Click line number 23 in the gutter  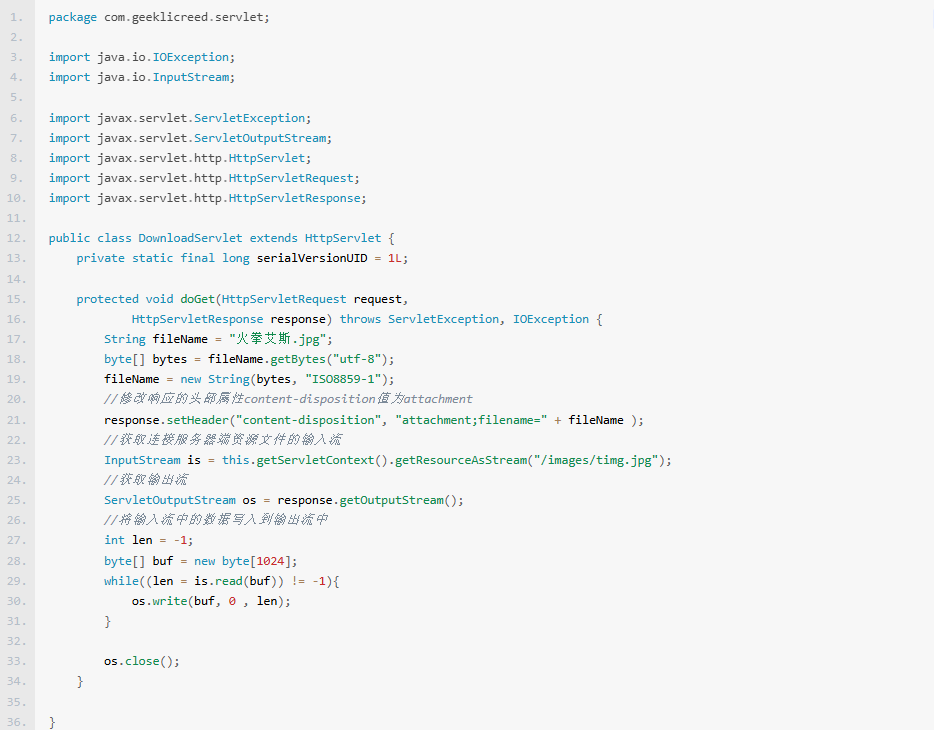[17, 460]
